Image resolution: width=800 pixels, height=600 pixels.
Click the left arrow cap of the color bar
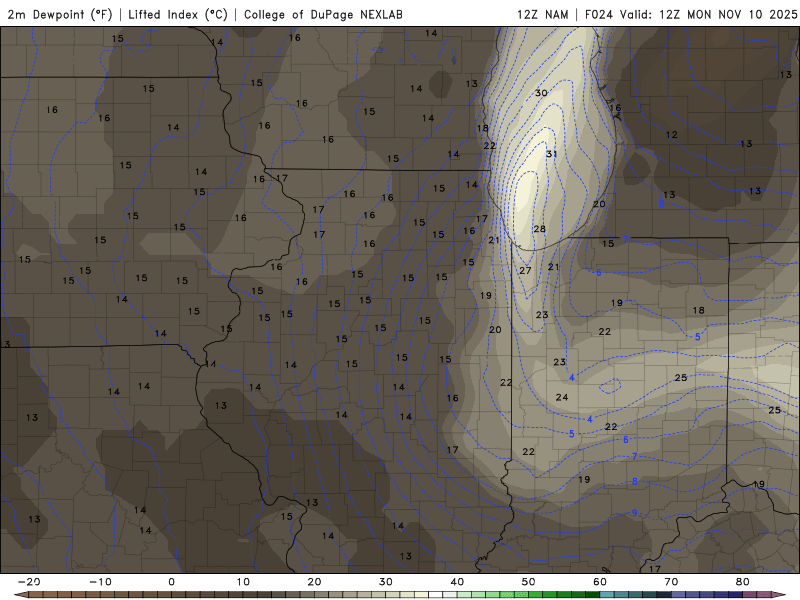pos(20,595)
